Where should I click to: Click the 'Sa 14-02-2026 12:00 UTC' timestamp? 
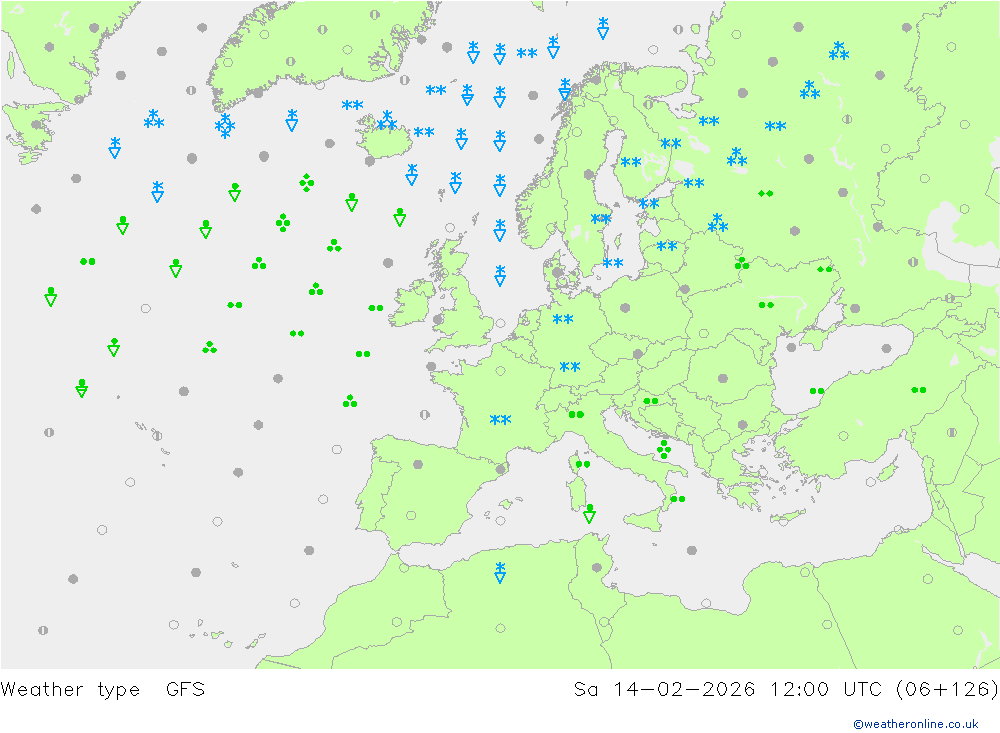727,690
